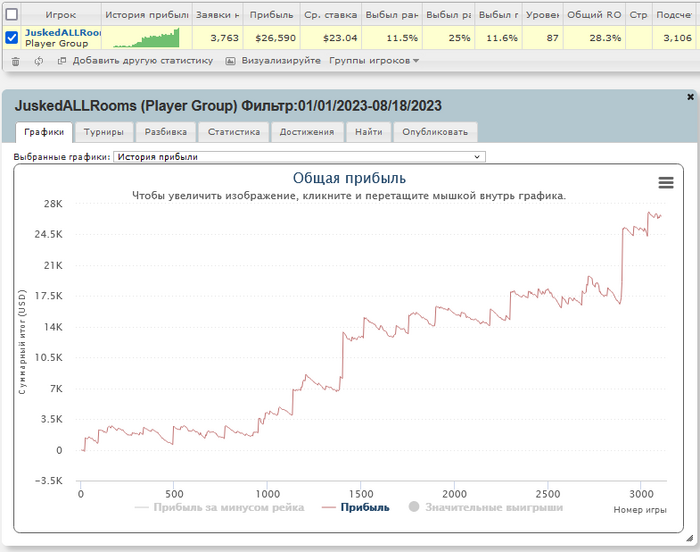Viewport: 700px width, 552px height.
Task: Sort by the Общий RO column header
Action: (594, 15)
